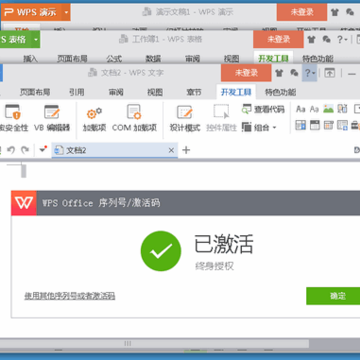Open Macro Security settings in Writer ribbon
The width and height of the screenshot is (360, 360).
pos(13,118)
